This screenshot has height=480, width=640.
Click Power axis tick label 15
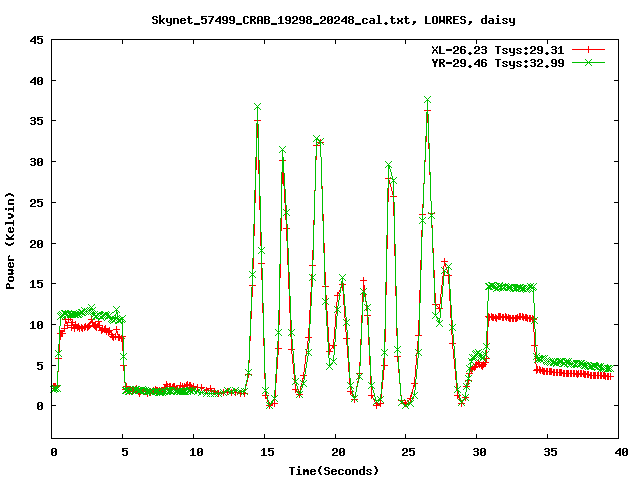[x=36, y=284]
